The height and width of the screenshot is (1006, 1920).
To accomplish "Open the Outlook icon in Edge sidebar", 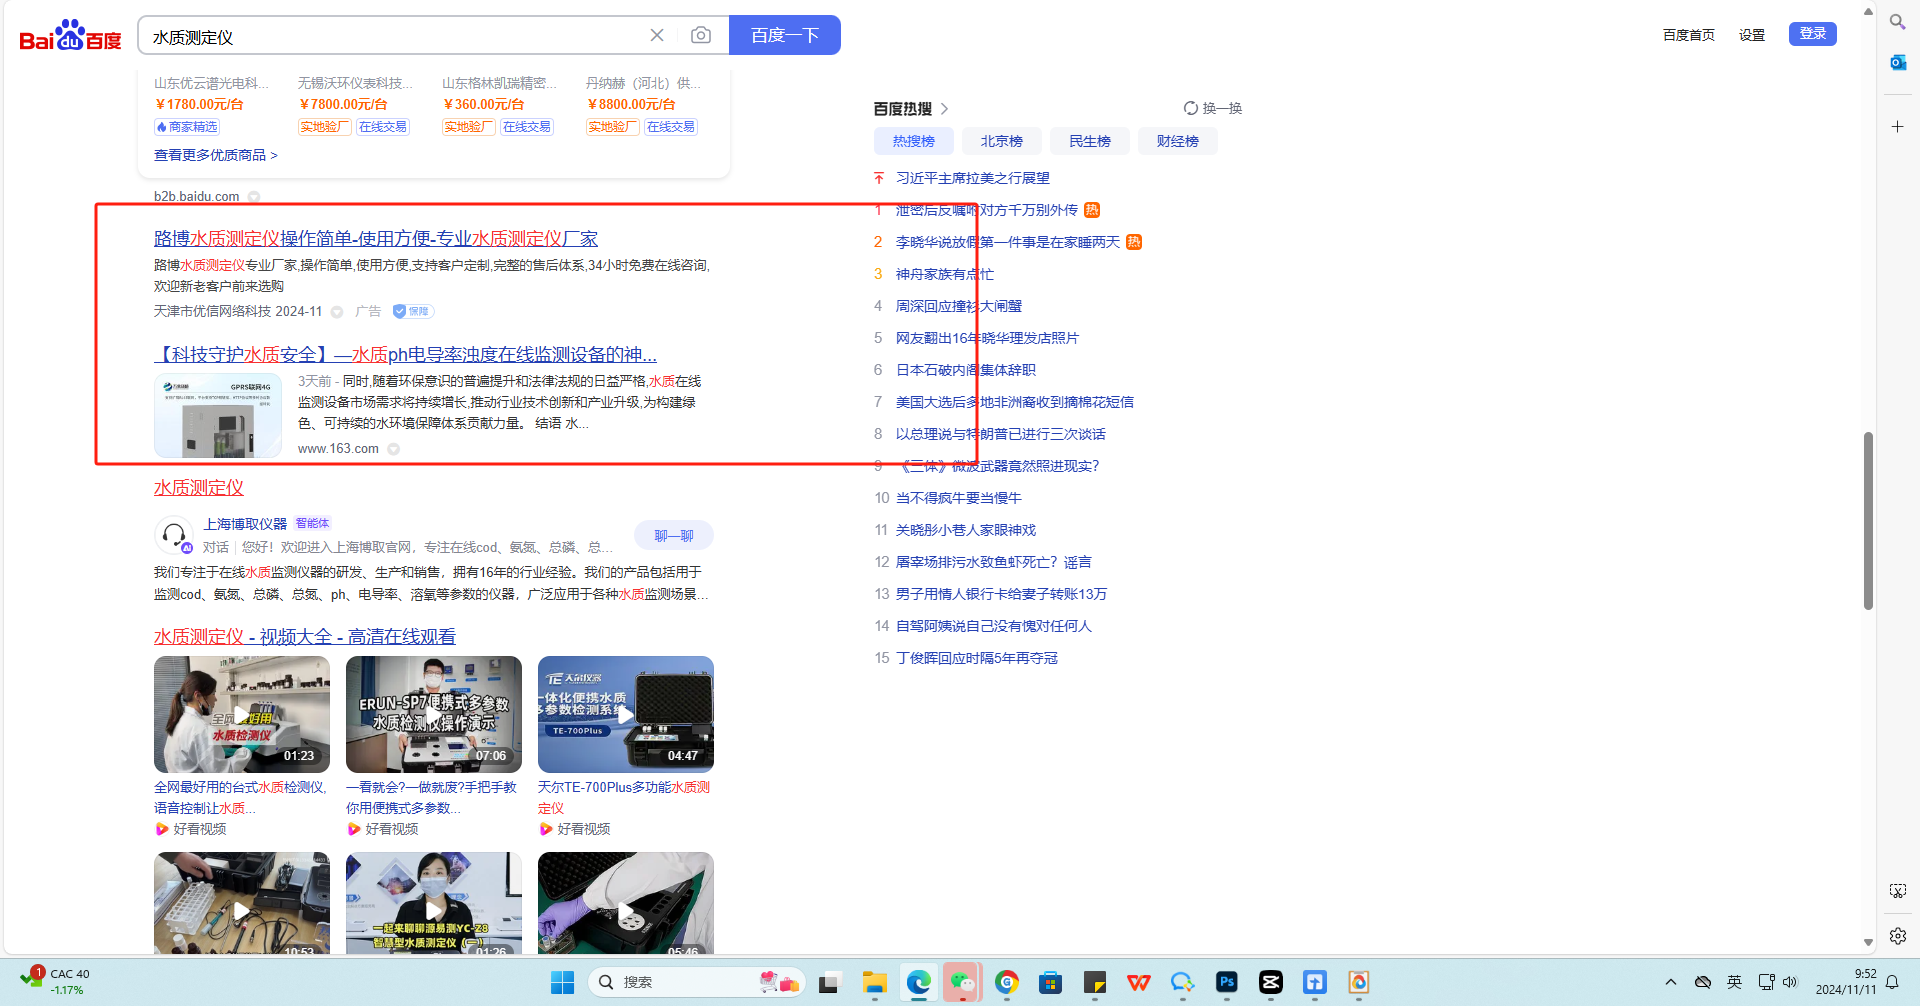I will point(1897,62).
